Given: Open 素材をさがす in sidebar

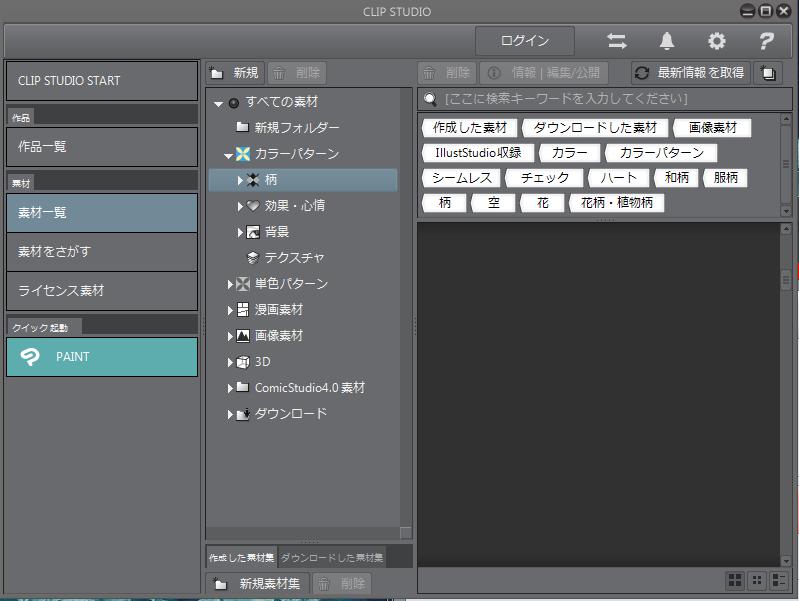Looking at the screenshot, I should (x=102, y=251).
